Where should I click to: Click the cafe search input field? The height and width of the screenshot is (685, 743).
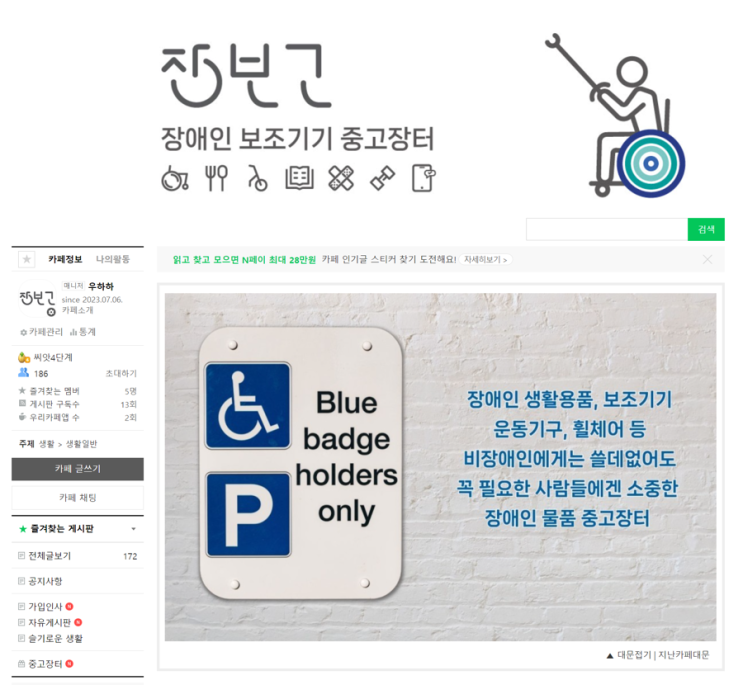pyautogui.click(x=607, y=229)
